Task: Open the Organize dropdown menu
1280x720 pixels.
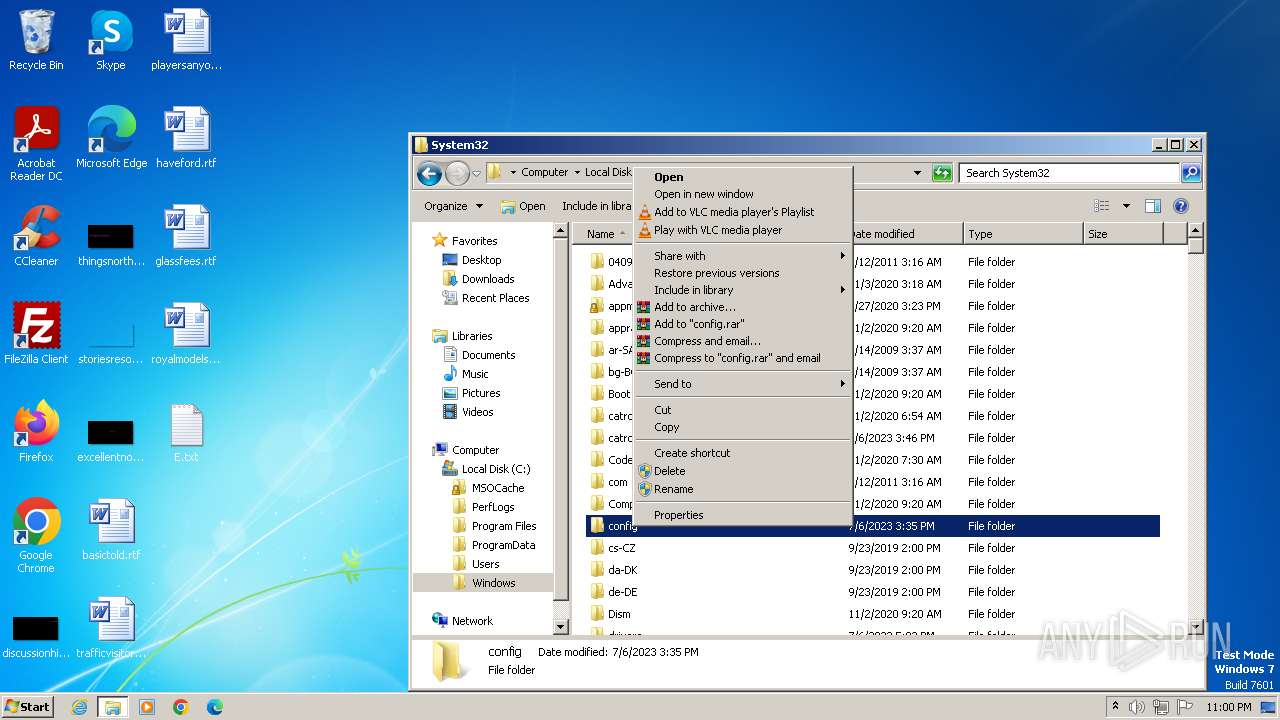Action: [453, 206]
